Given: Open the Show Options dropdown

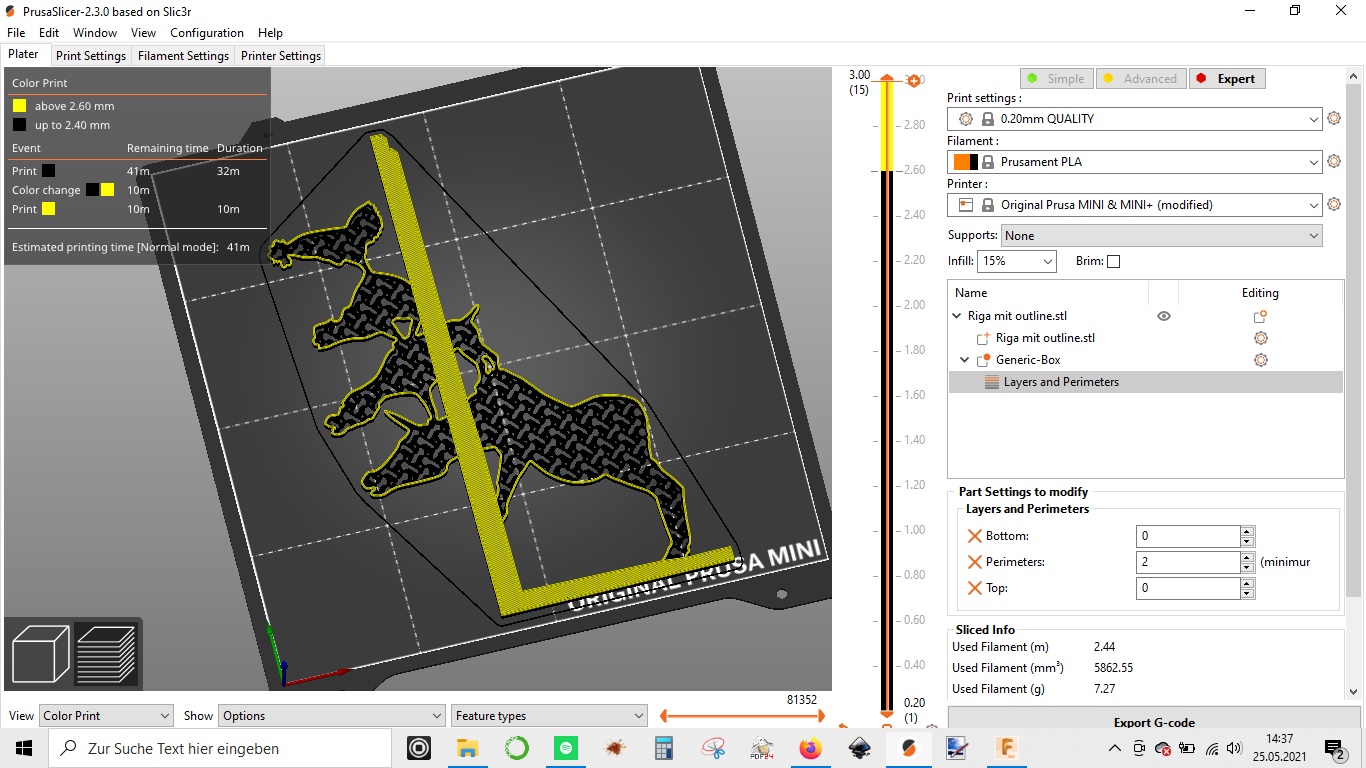Looking at the screenshot, I should (331, 716).
